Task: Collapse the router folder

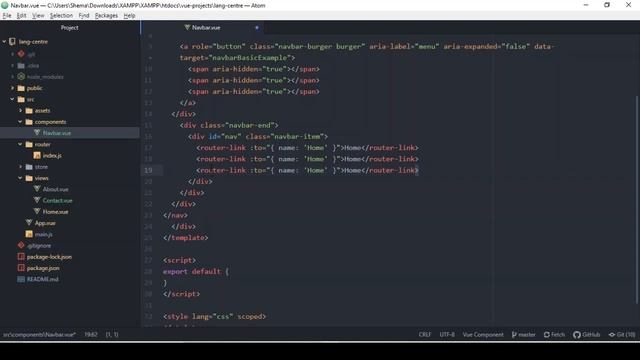Action: point(20,144)
